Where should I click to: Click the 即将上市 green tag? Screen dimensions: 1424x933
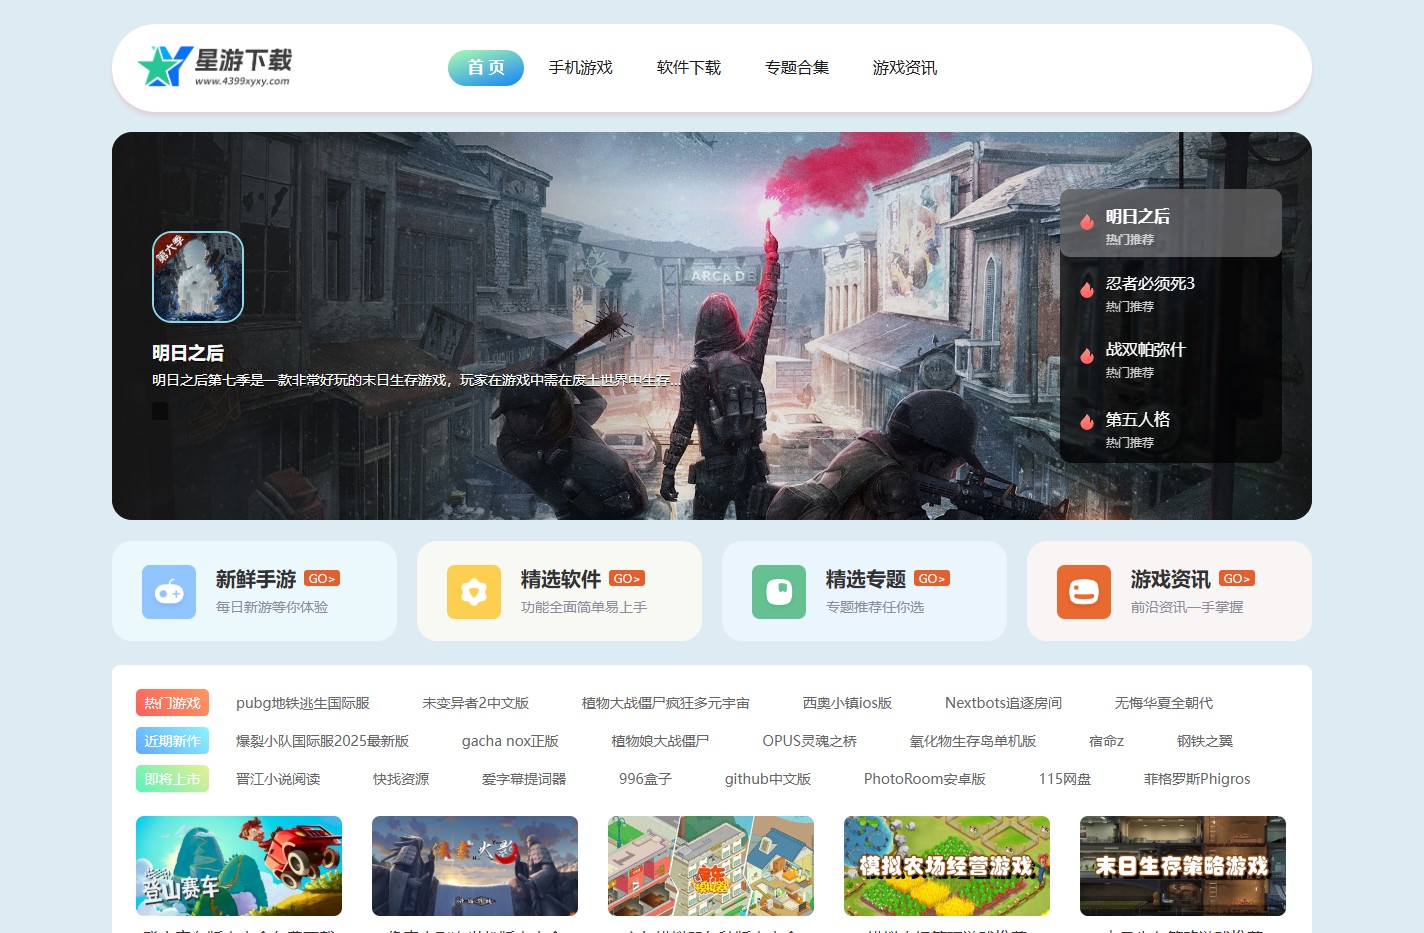172,779
